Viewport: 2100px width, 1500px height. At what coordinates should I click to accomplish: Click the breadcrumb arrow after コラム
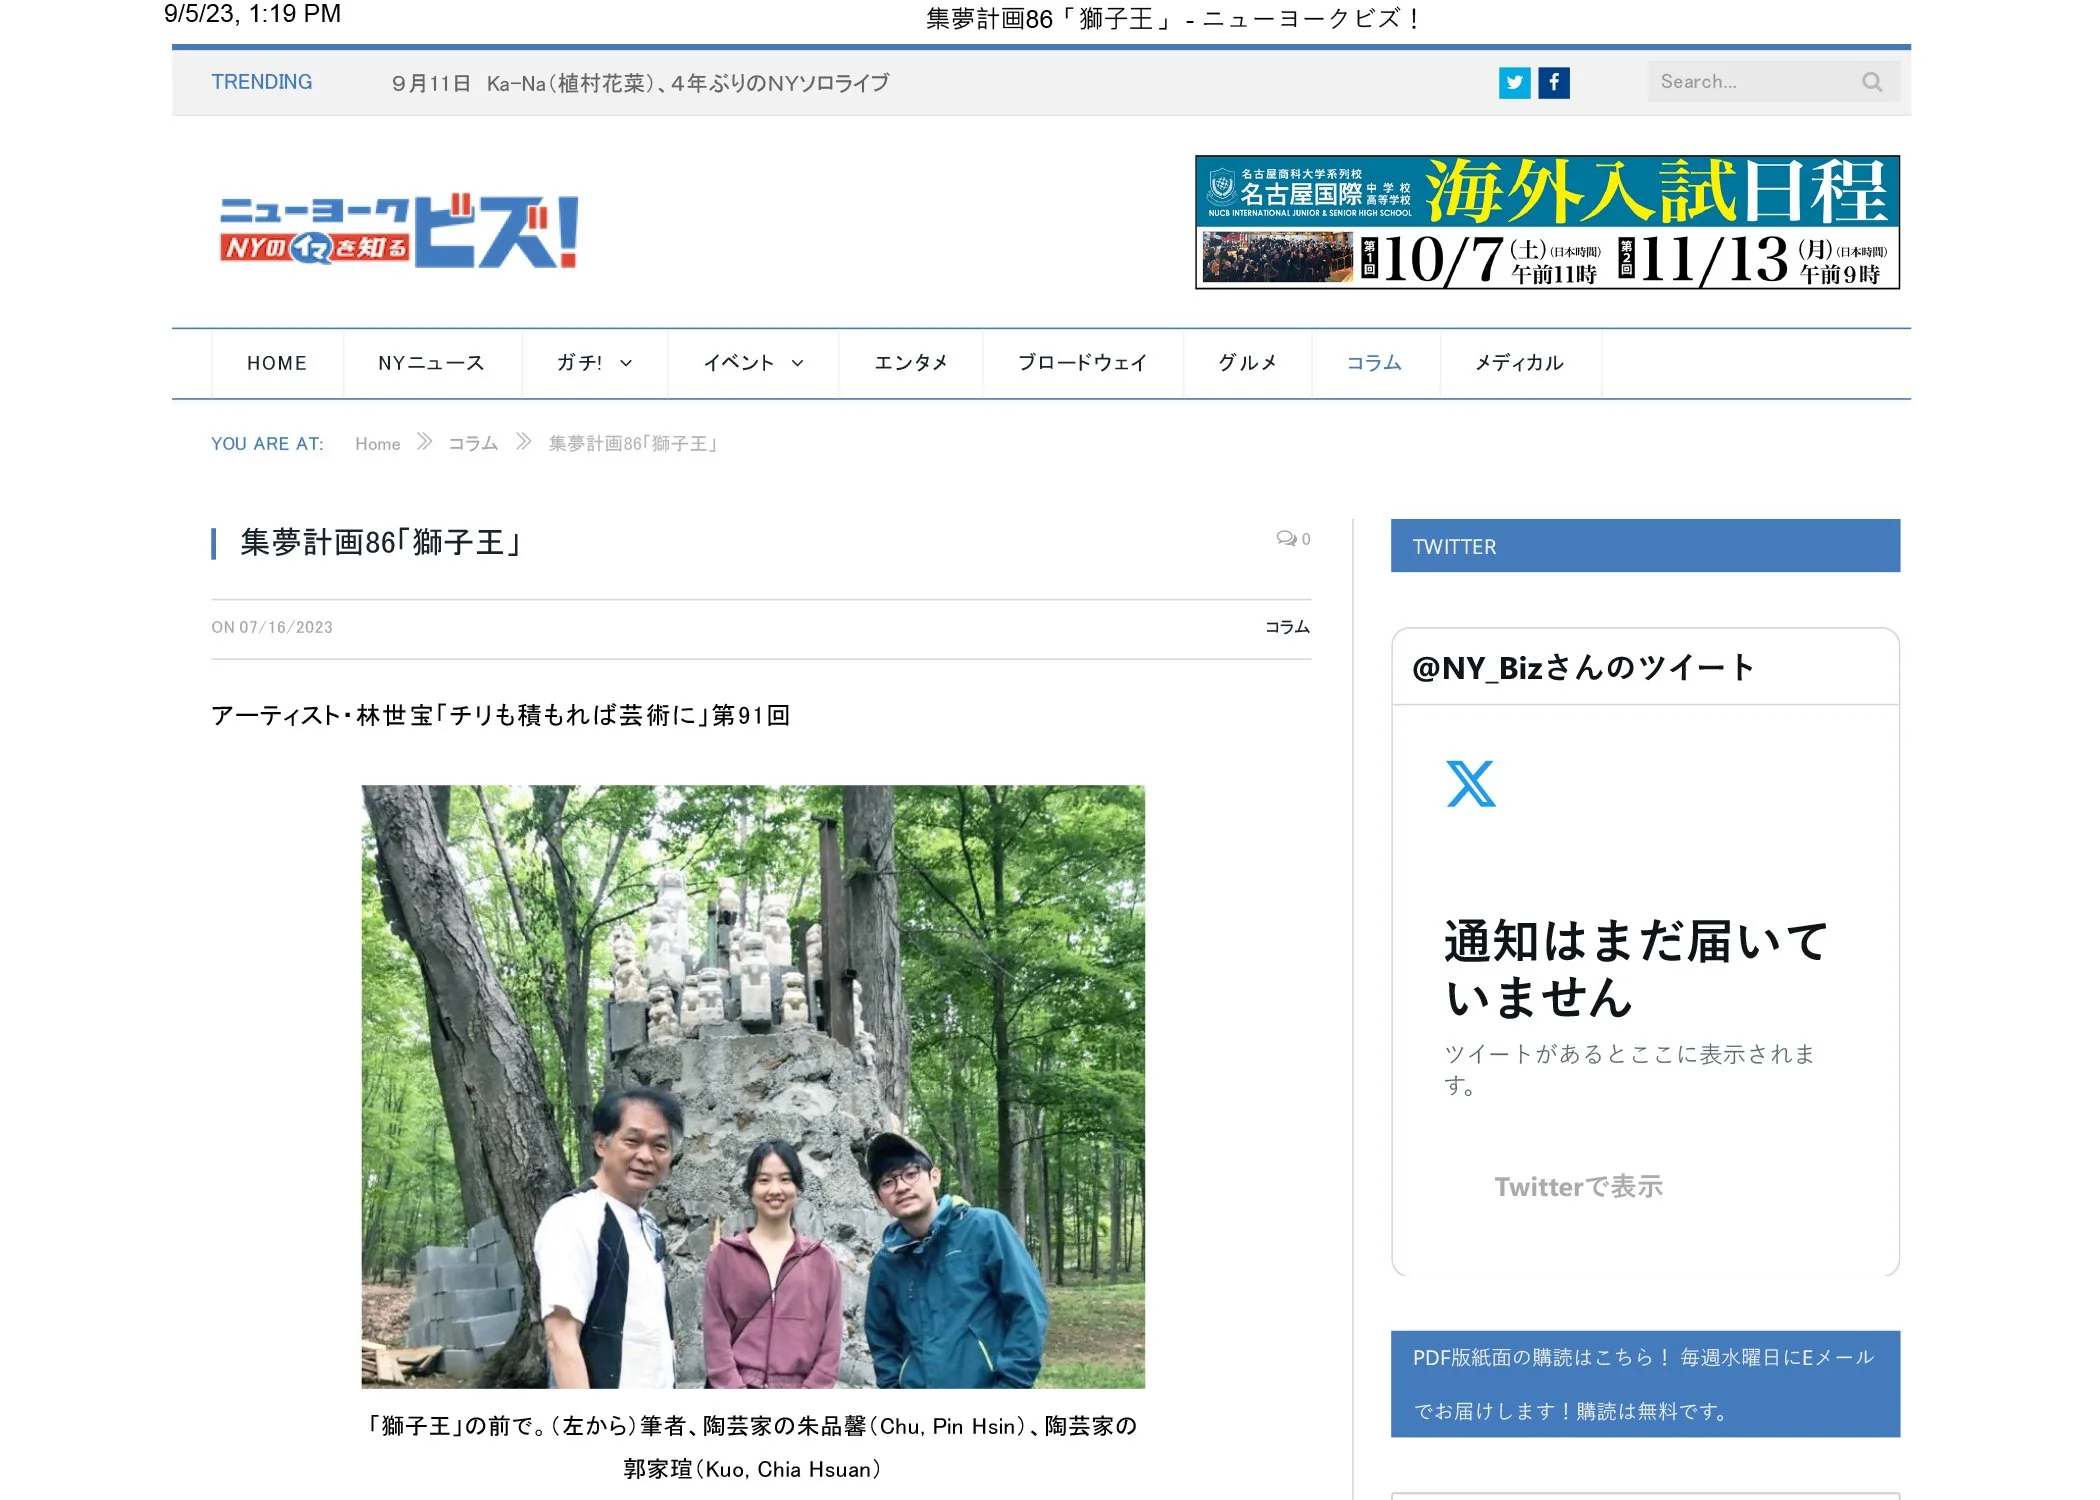pyautogui.click(x=523, y=443)
